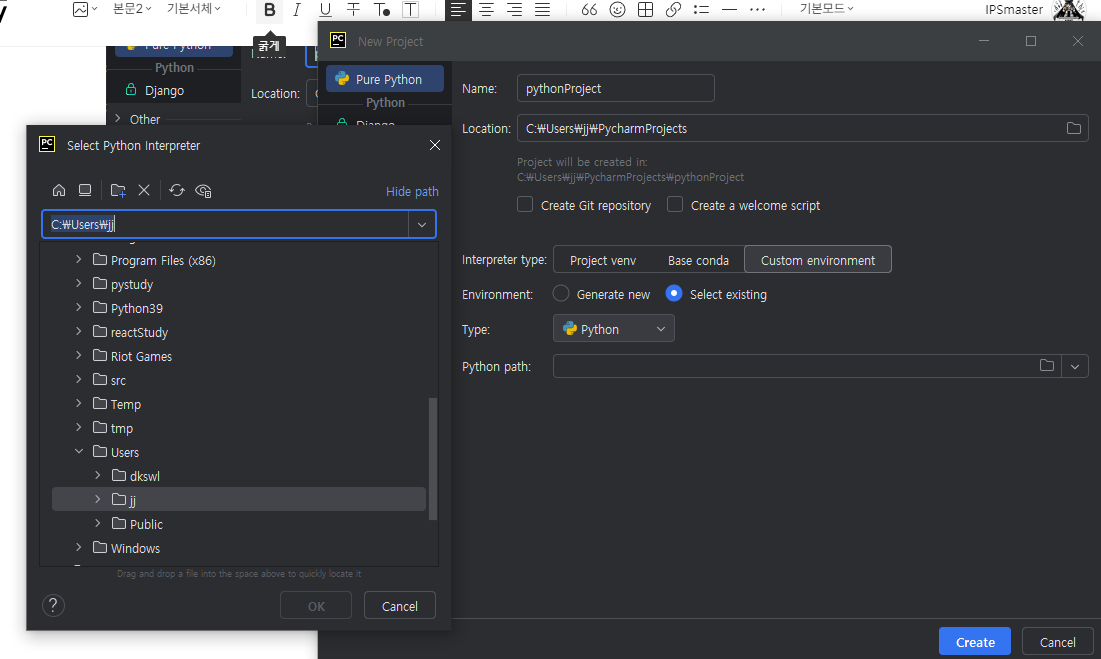Screen dimensions: 1101x659
Task: Click the interpreter path text field
Action: (225, 225)
